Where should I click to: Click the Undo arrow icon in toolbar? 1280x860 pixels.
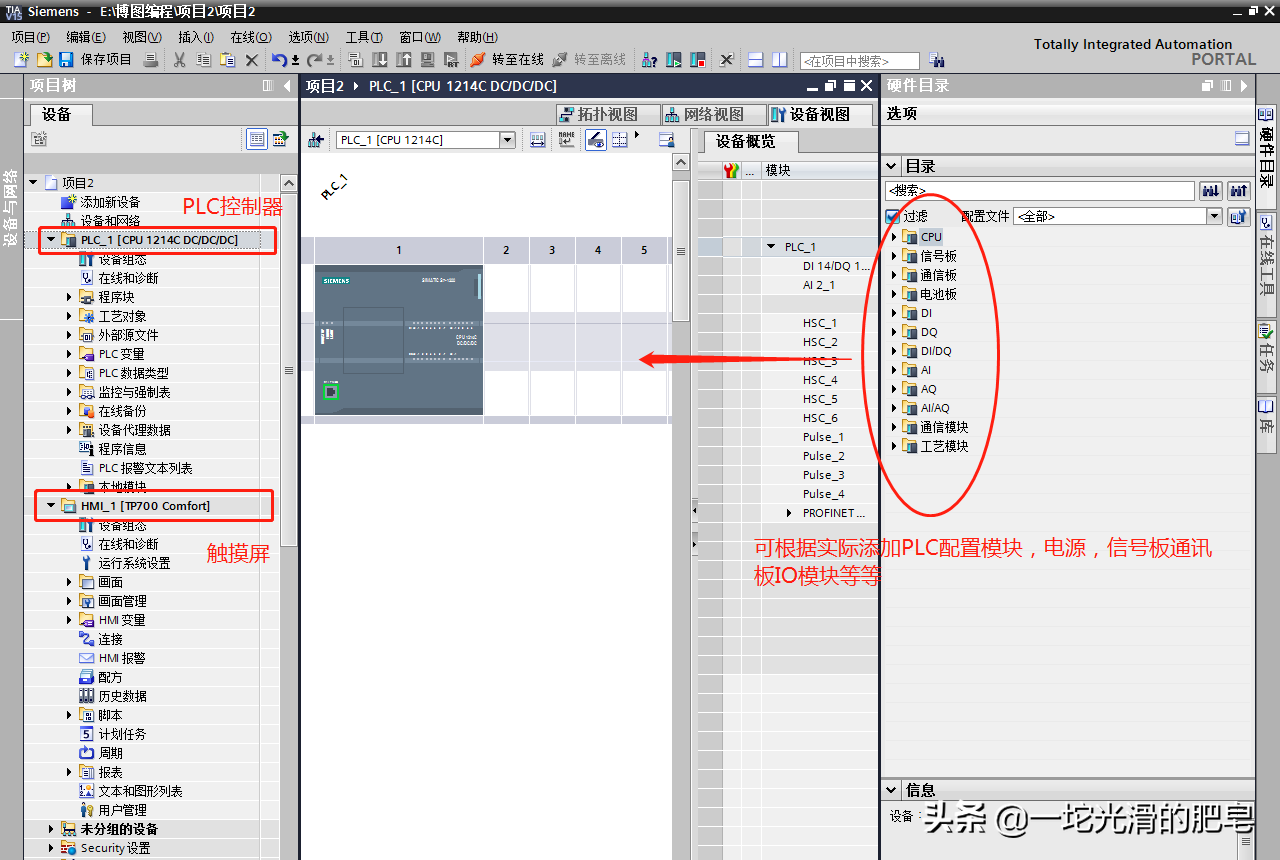[x=280, y=60]
